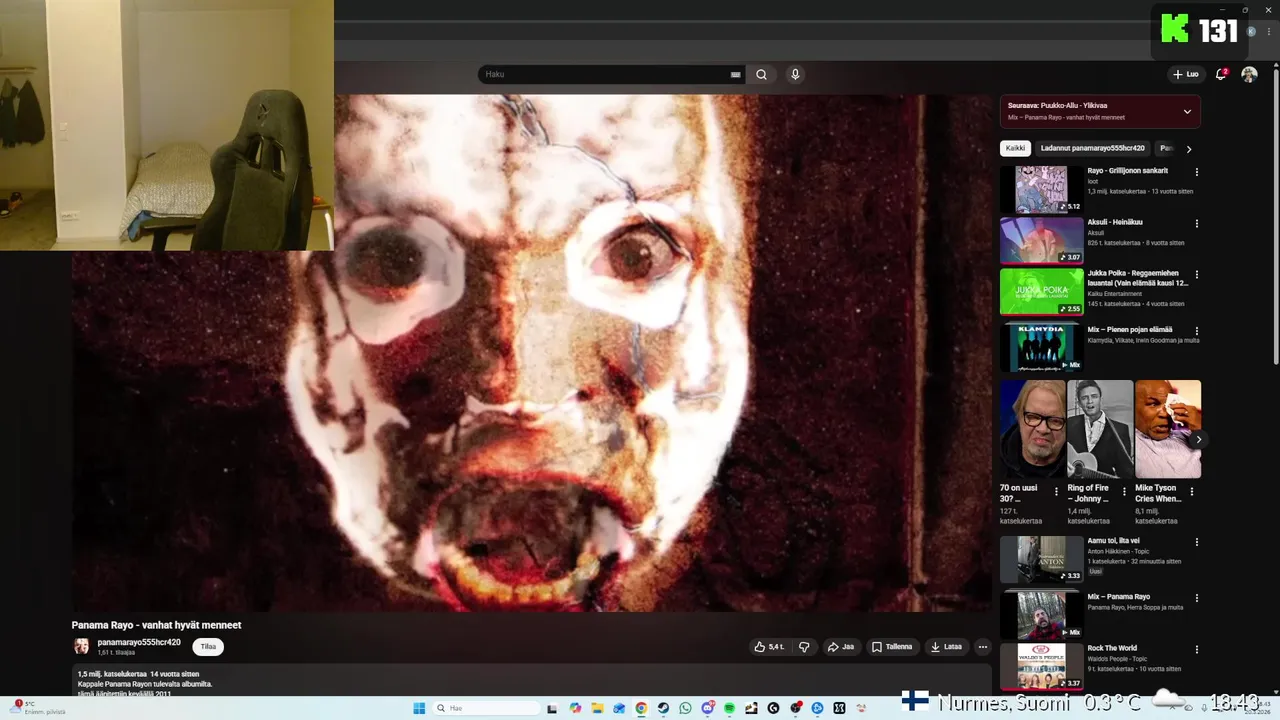Click the title Rock The World

(1112, 648)
